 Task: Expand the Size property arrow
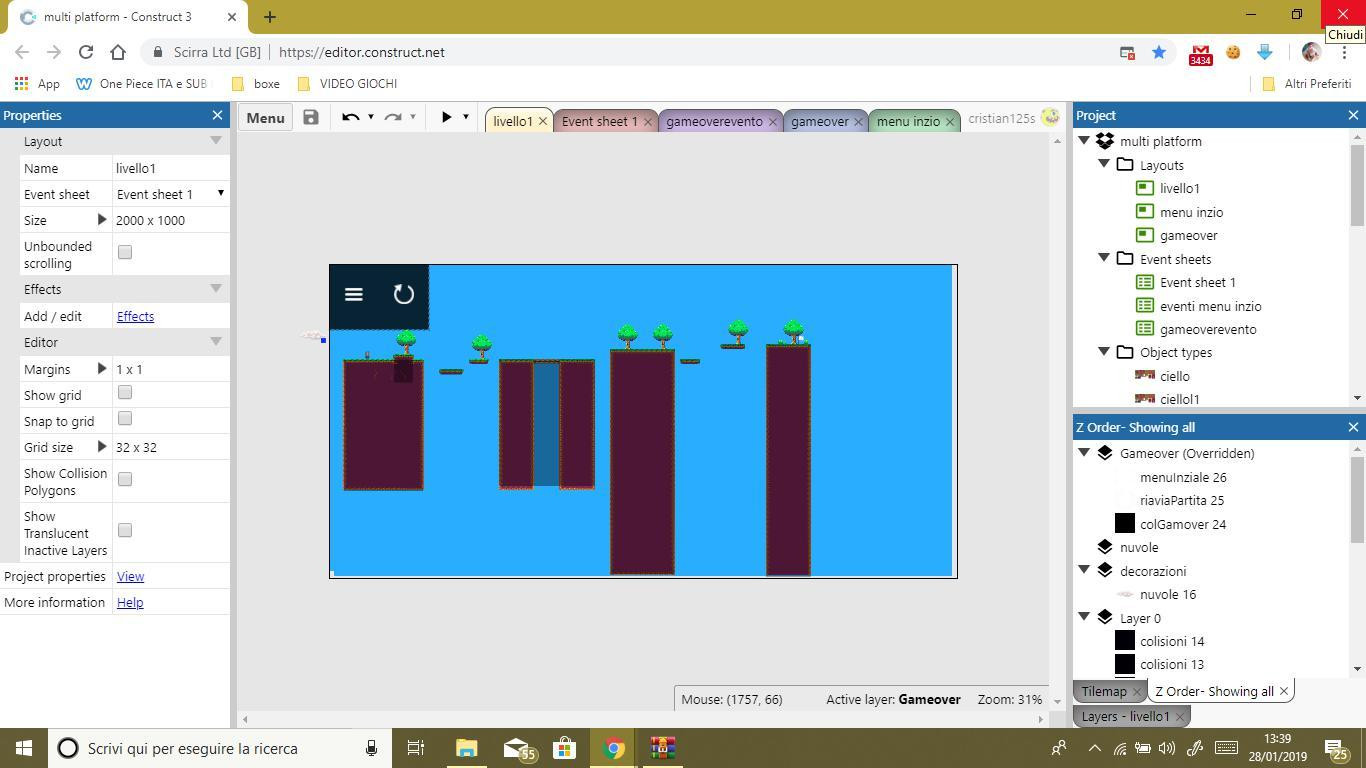click(x=101, y=220)
